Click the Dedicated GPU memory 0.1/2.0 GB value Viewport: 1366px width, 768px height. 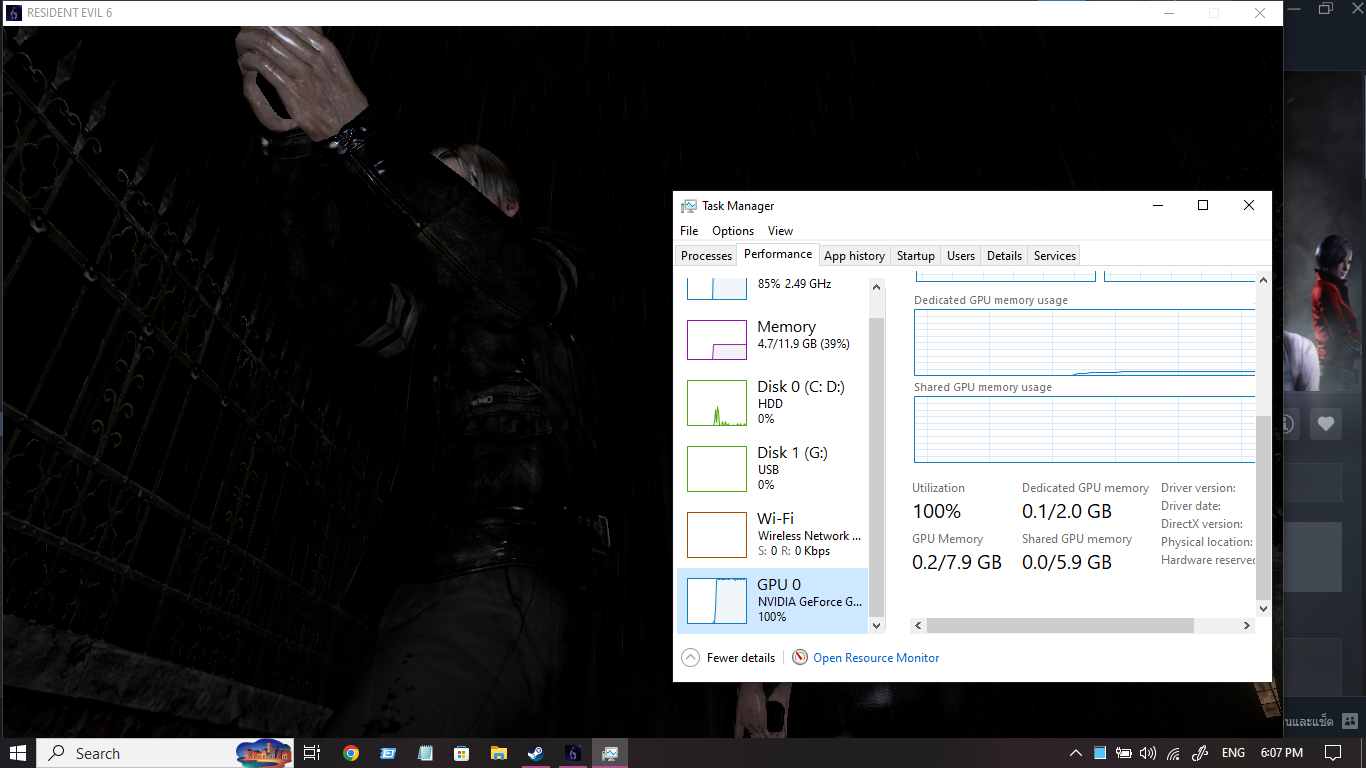pos(1066,512)
